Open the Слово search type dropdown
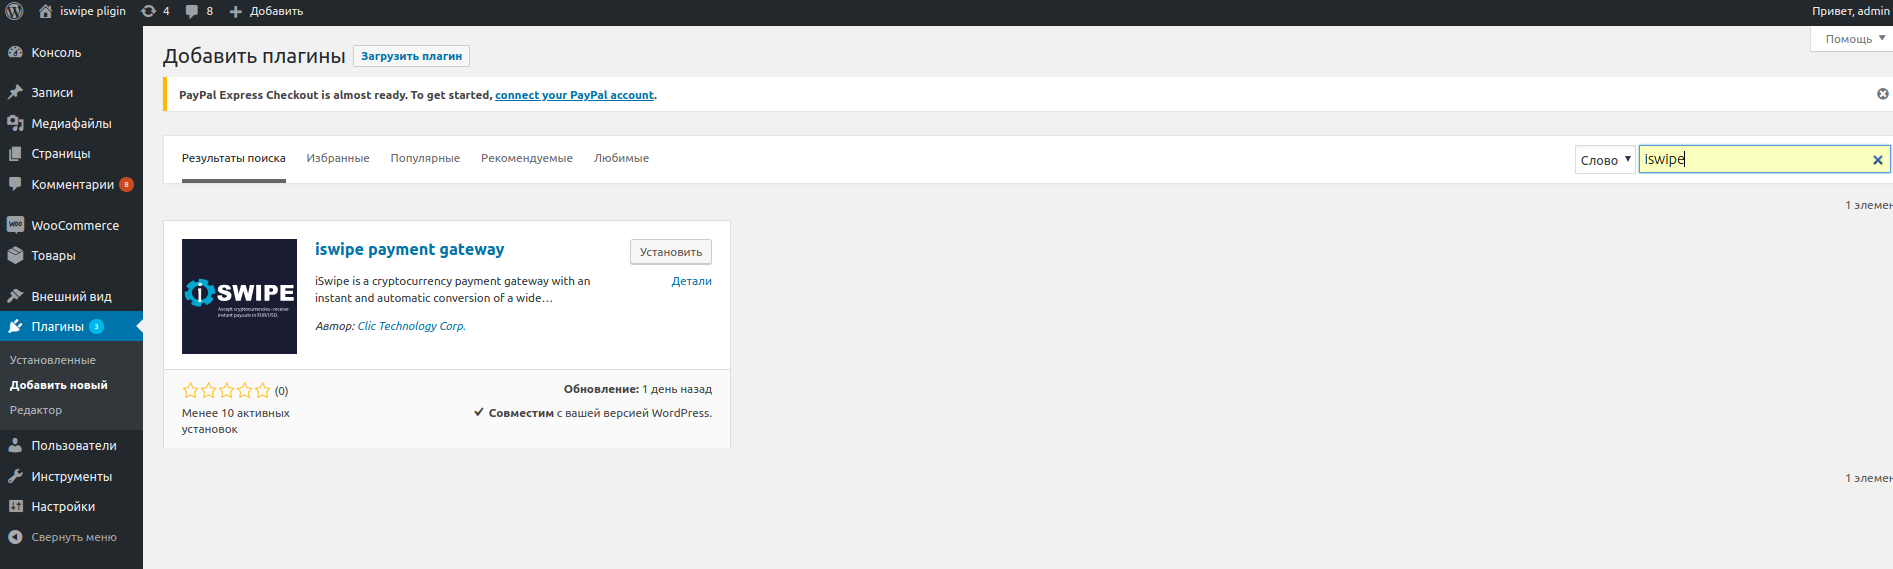Image resolution: width=1893 pixels, height=569 pixels. [x=1605, y=160]
